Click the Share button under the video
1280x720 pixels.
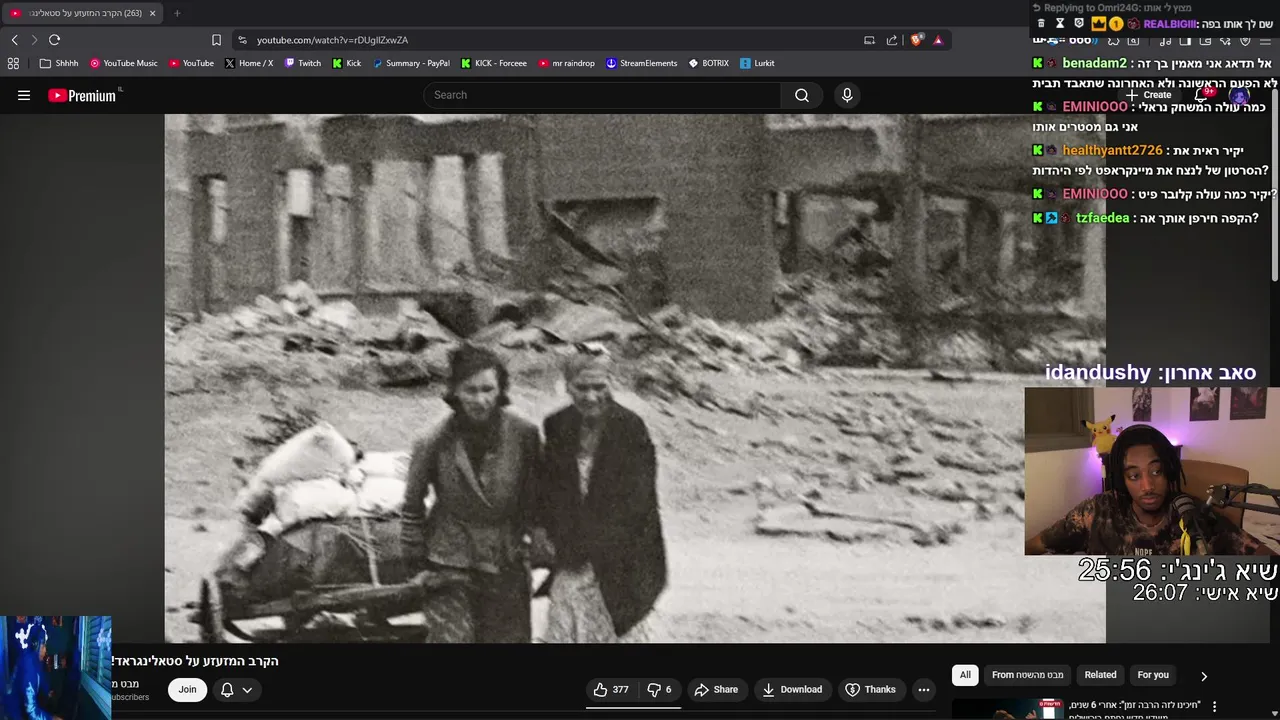[x=716, y=689]
